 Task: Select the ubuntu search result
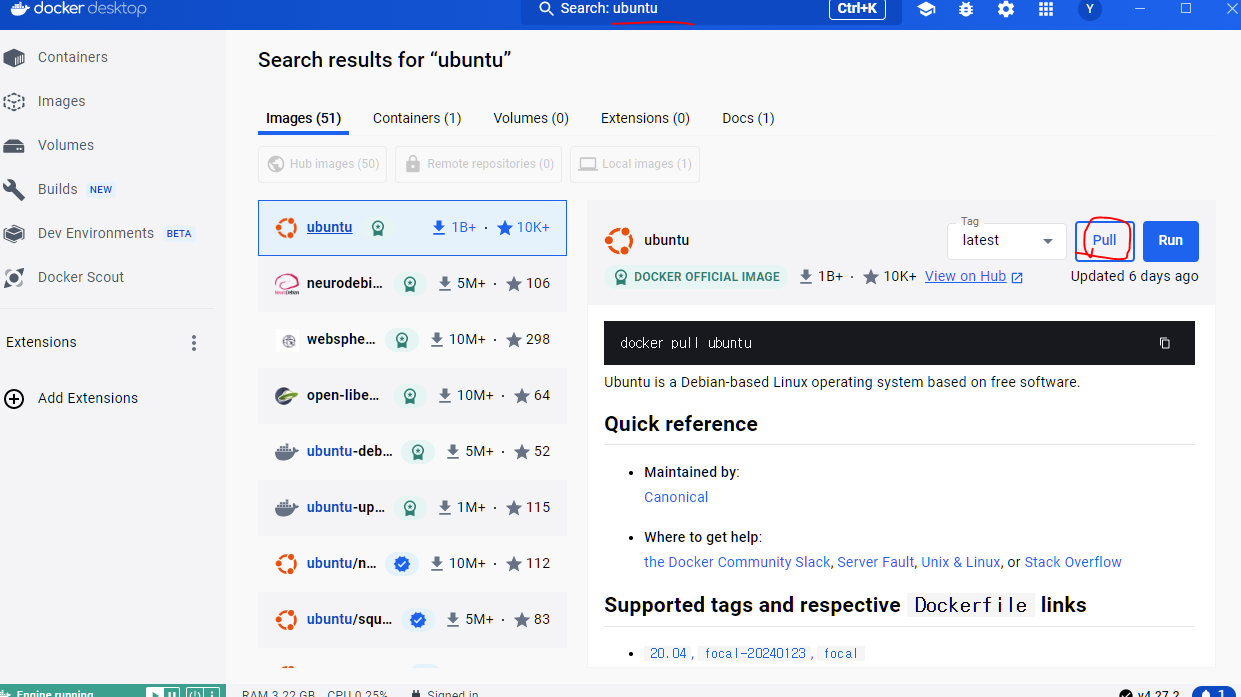point(412,228)
